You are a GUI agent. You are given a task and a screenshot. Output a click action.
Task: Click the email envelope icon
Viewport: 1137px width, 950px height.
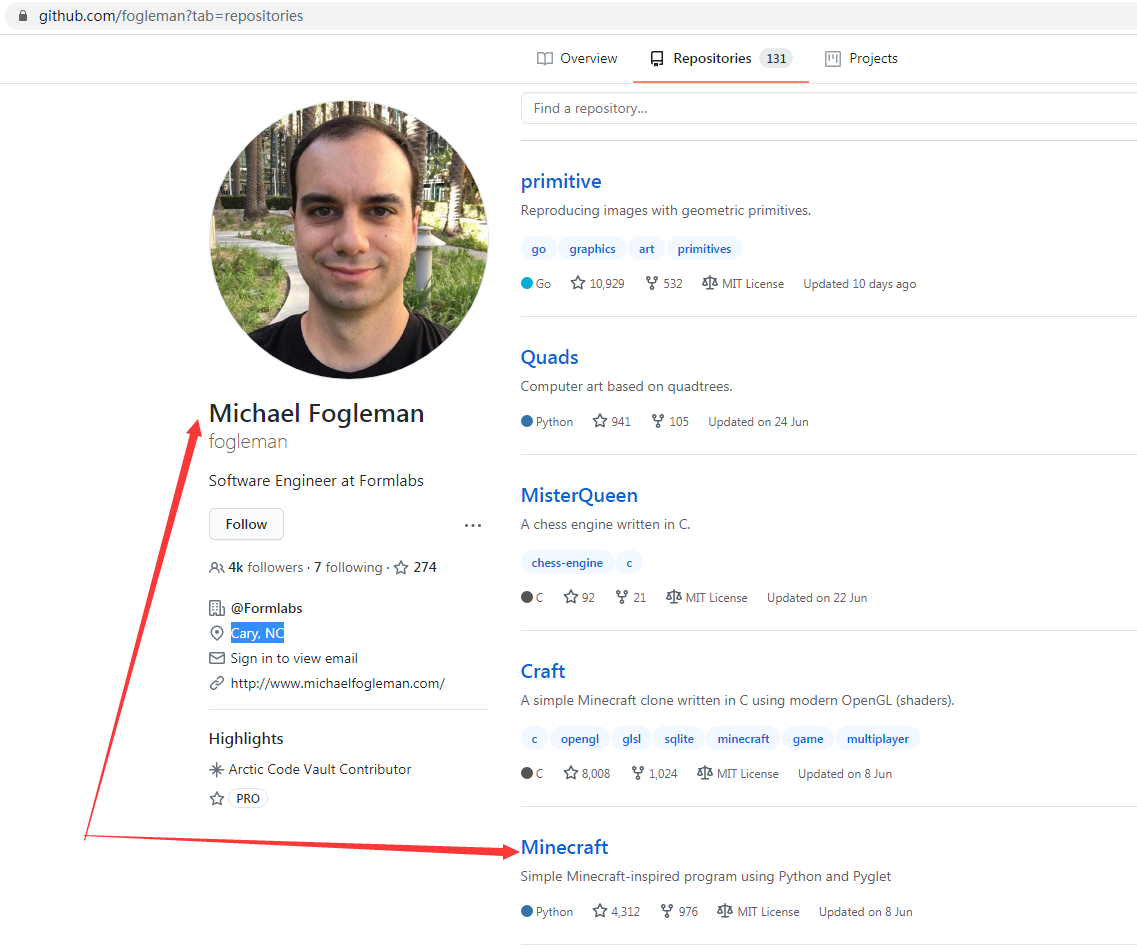pos(217,658)
